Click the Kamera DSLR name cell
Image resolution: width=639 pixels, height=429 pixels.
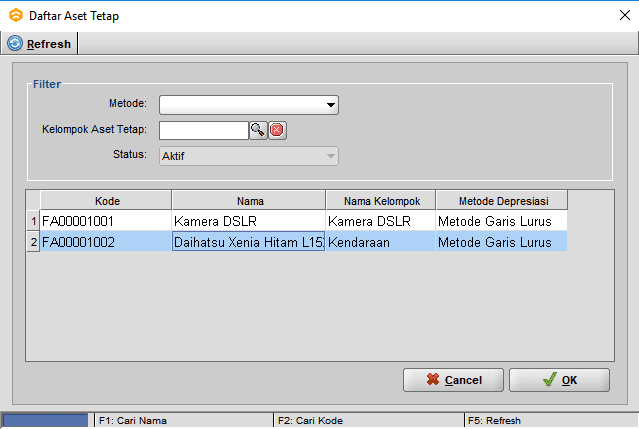(249, 221)
